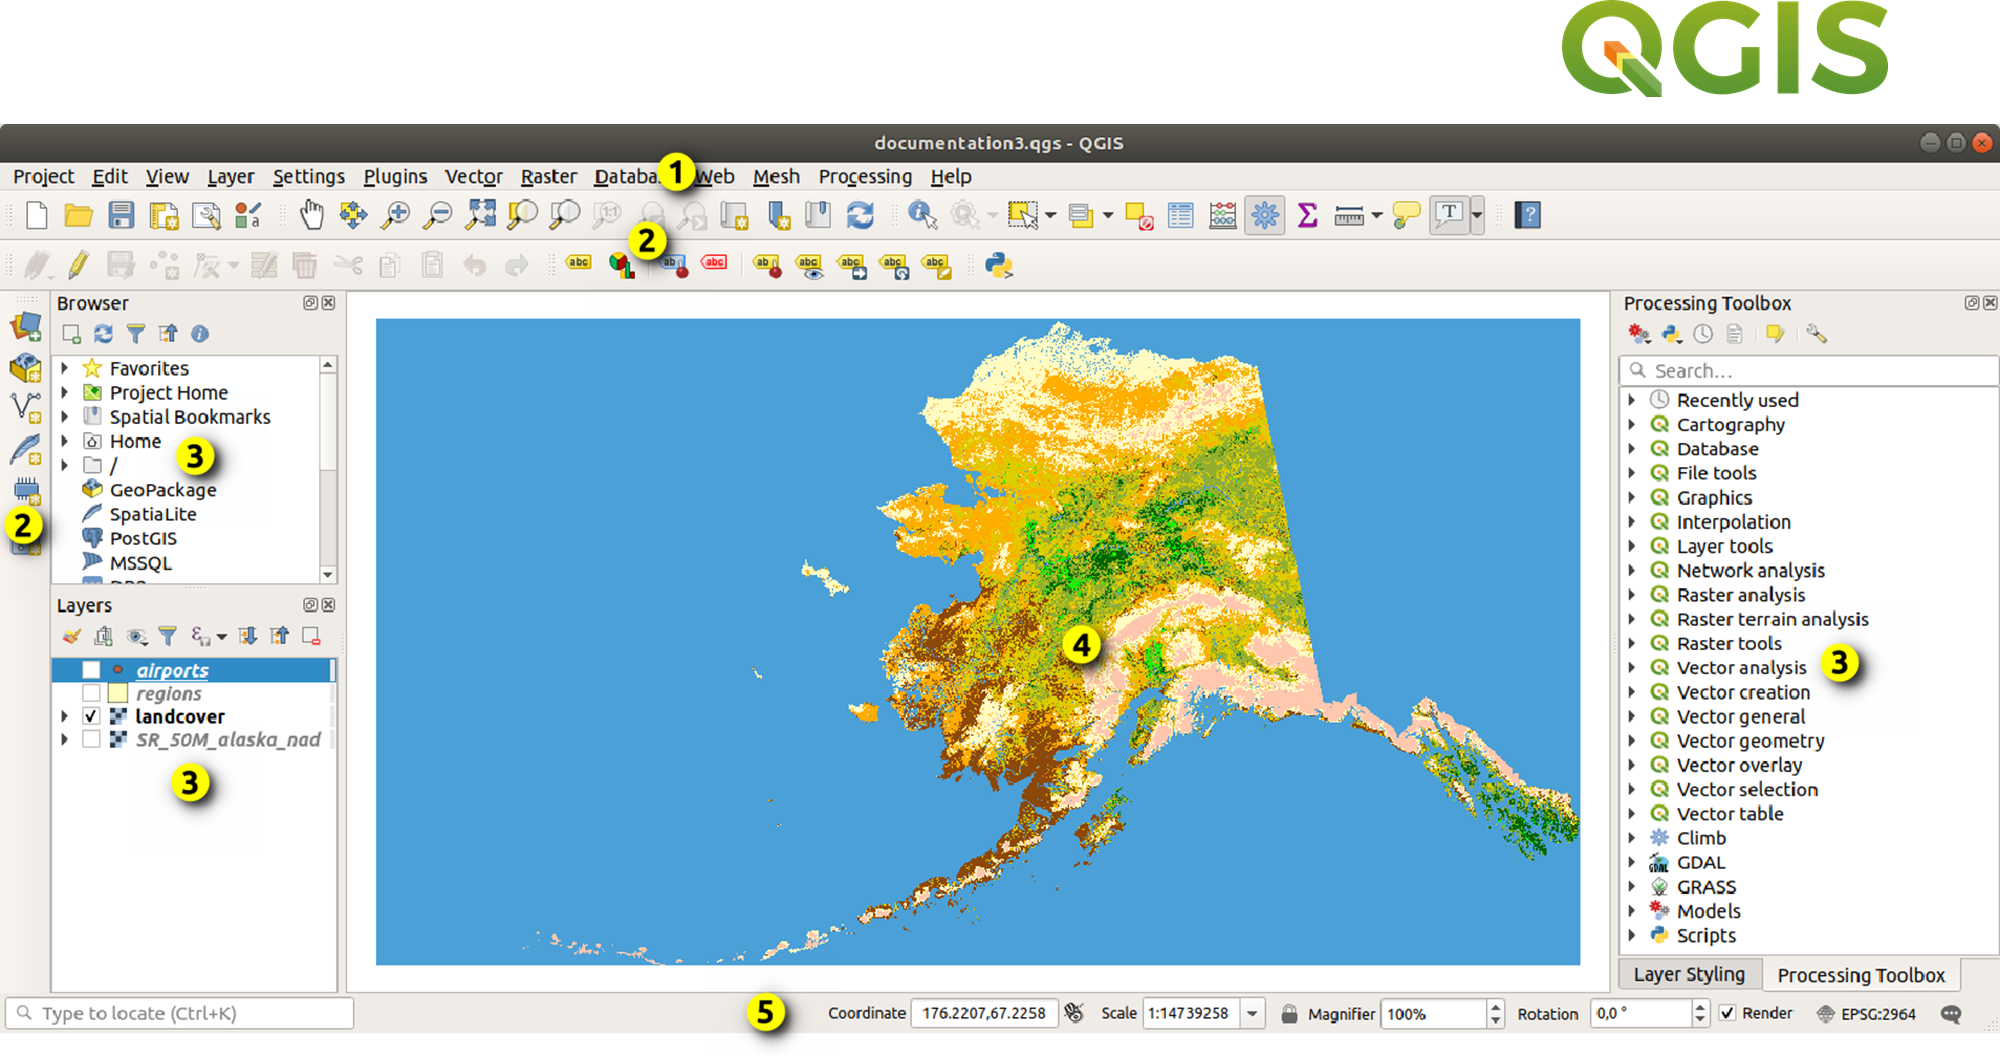Open the Open Project folder icon
The width and height of the screenshot is (2000, 1056).
tap(78, 215)
